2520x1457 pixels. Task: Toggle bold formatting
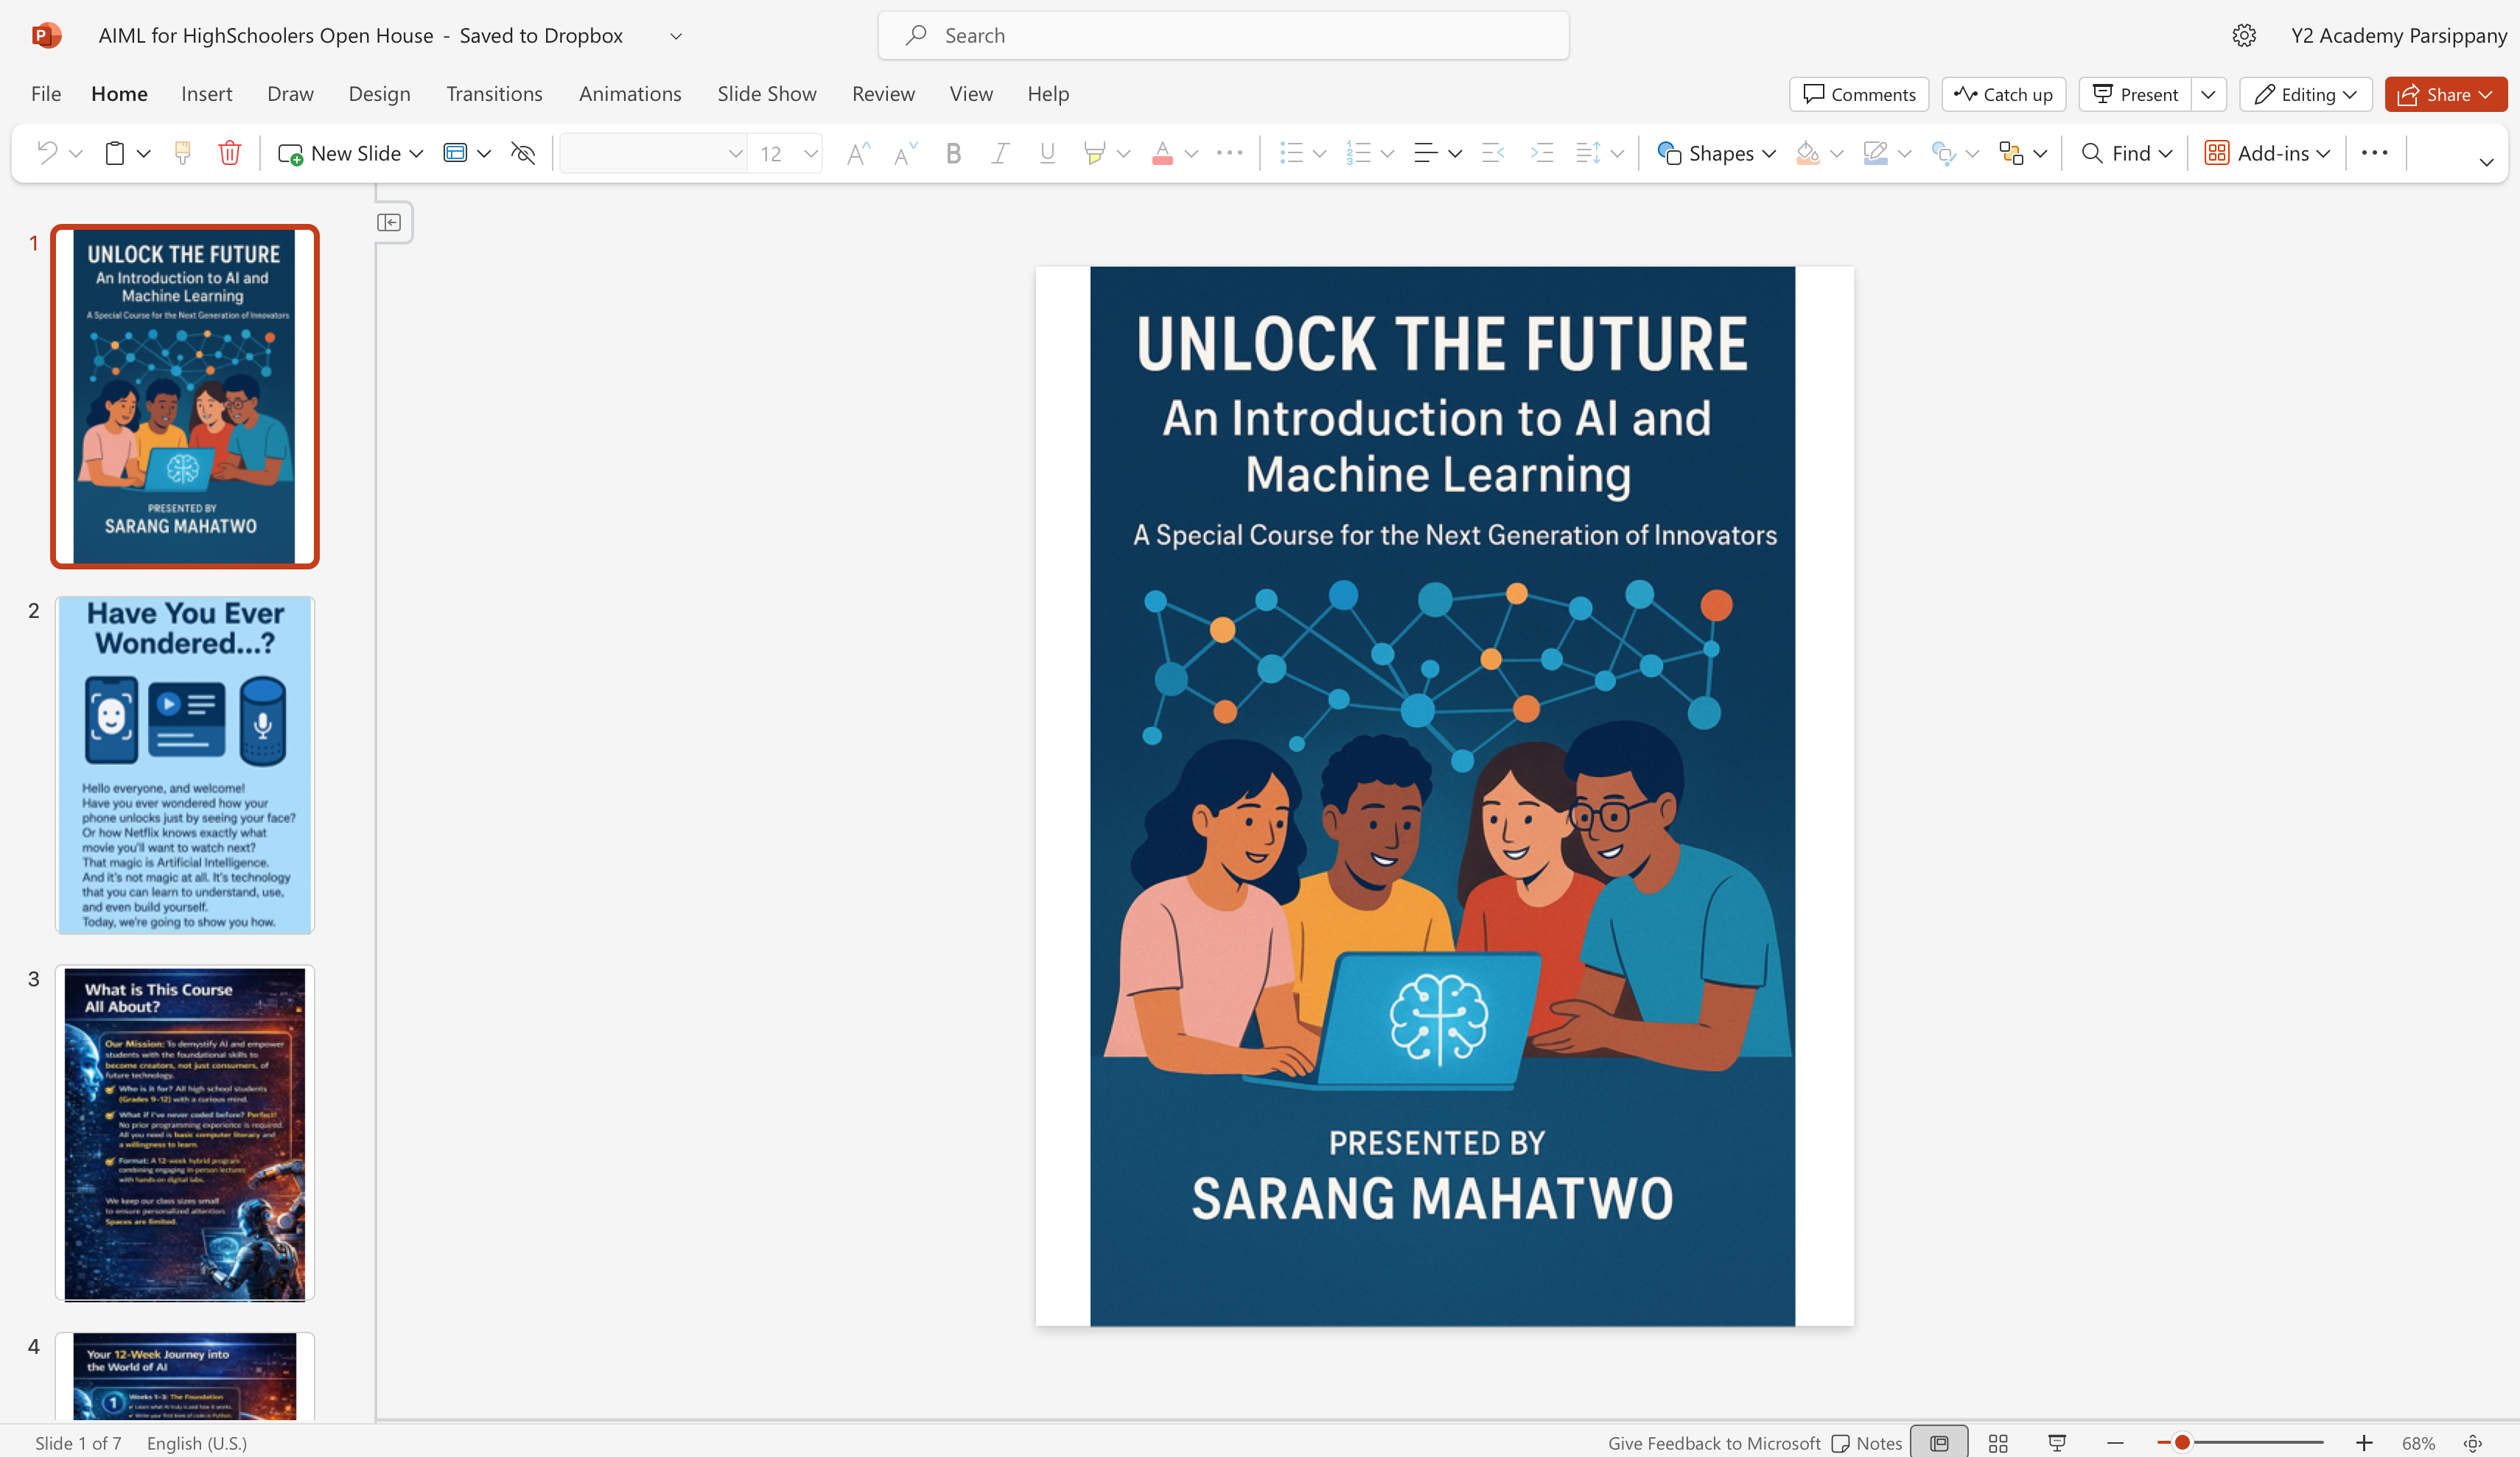(x=953, y=153)
